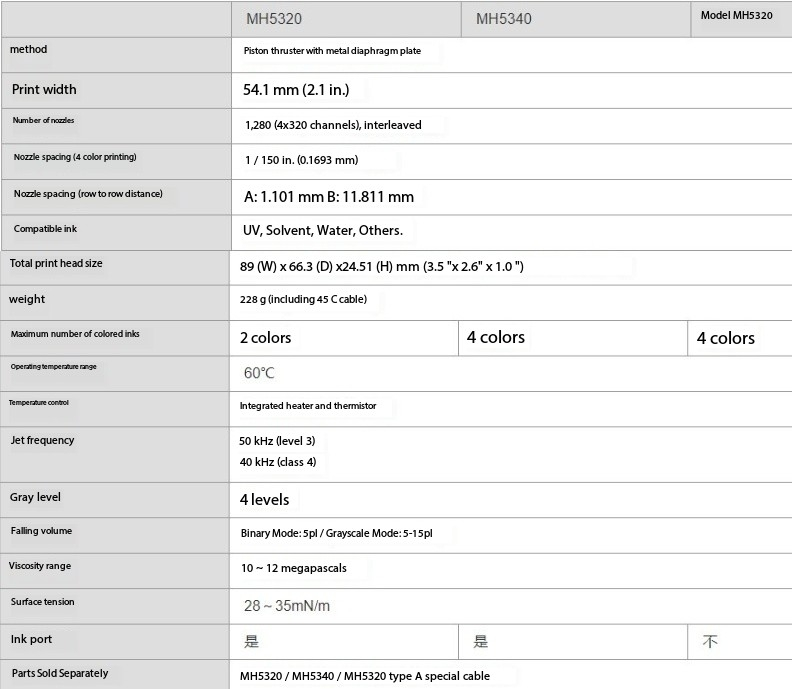Select 'Binary Mode: 5pl / Grayscale Mode: 5-15pl'
The image size is (792, 689).
point(337,533)
